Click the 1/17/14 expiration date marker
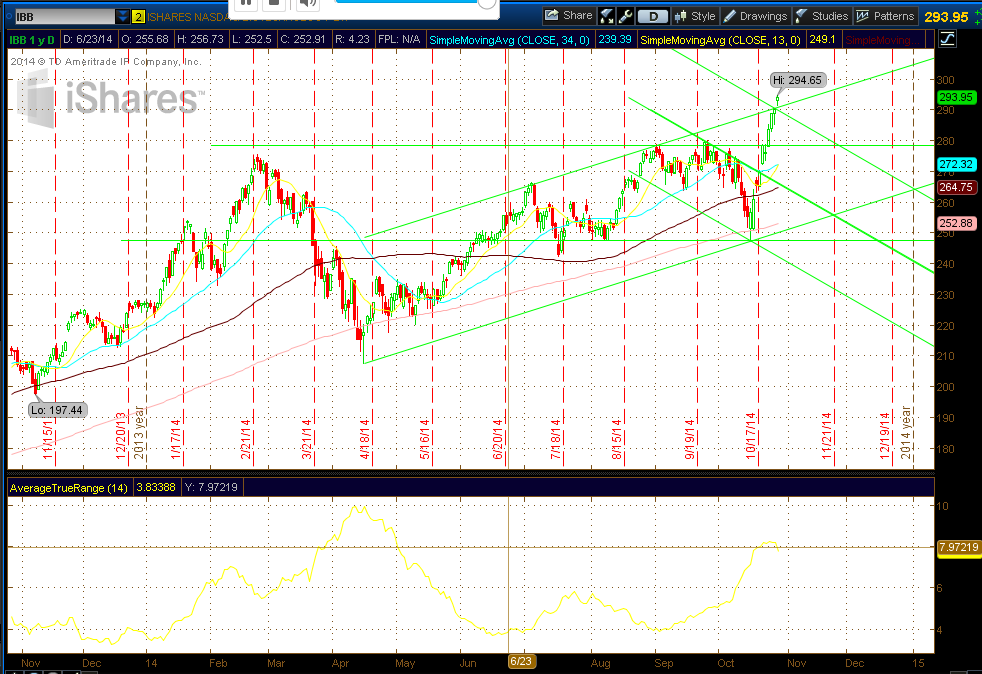The width and height of the screenshot is (982, 674). [x=176, y=438]
